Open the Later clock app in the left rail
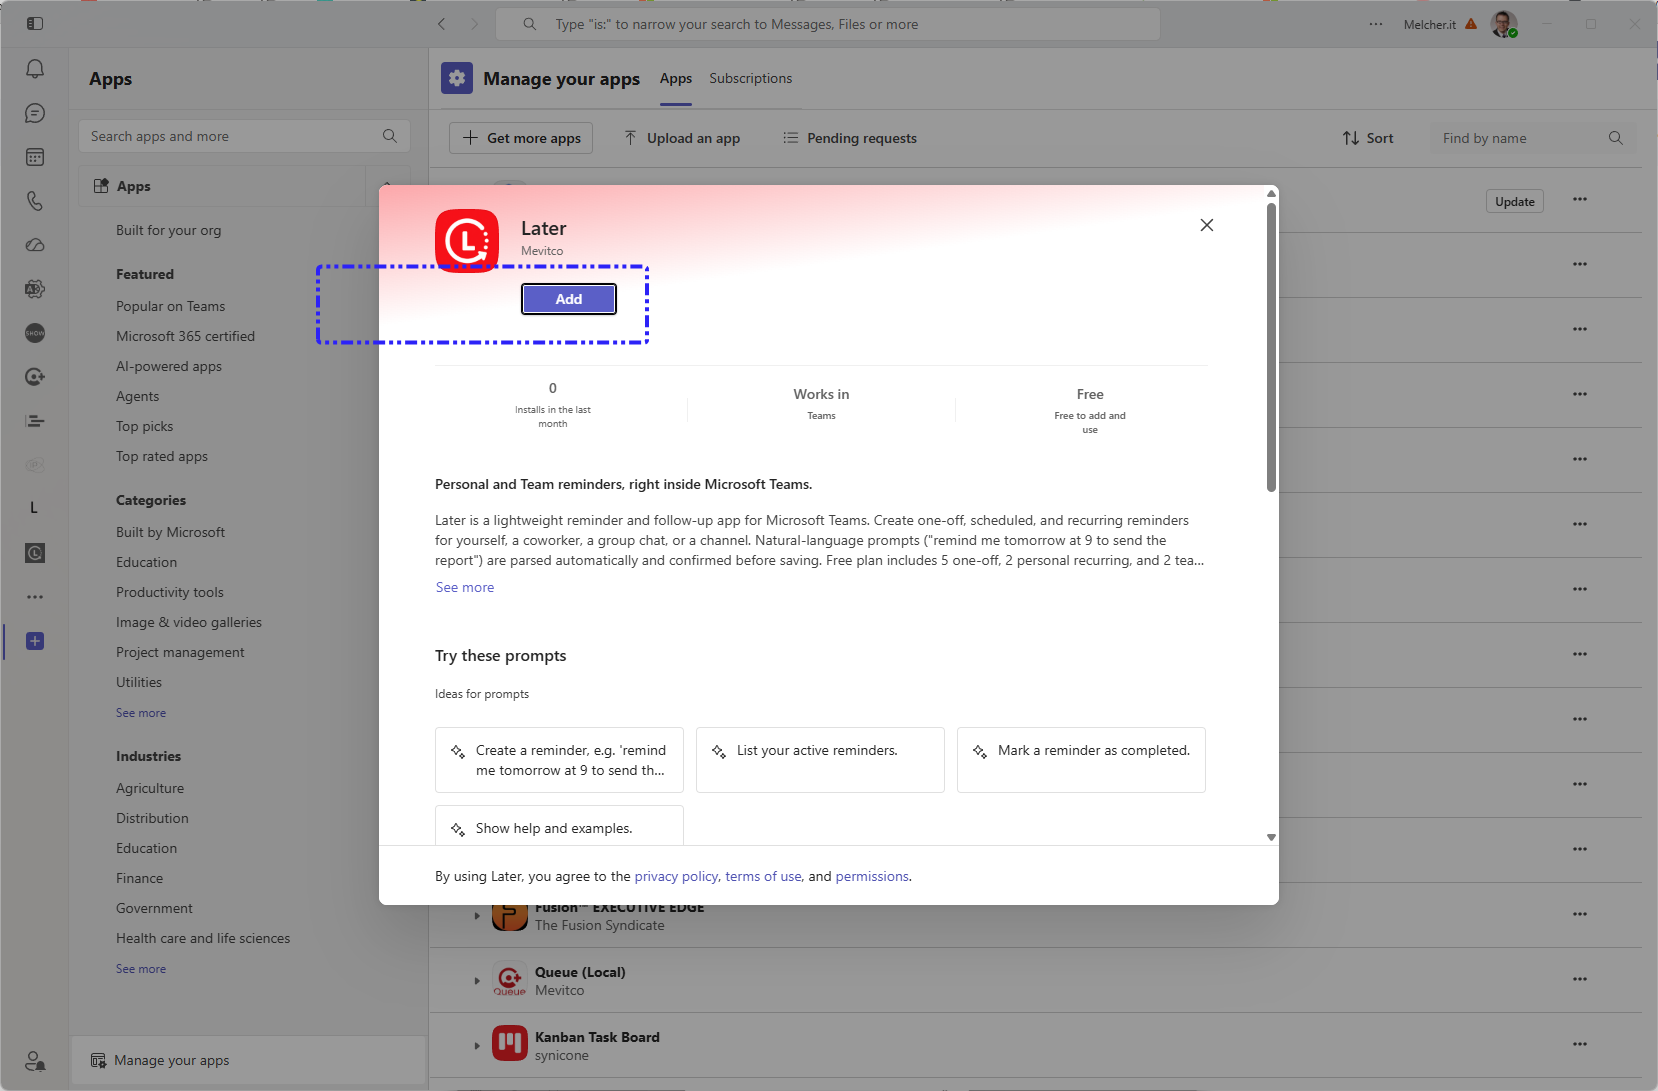1658x1091 pixels. (35, 553)
